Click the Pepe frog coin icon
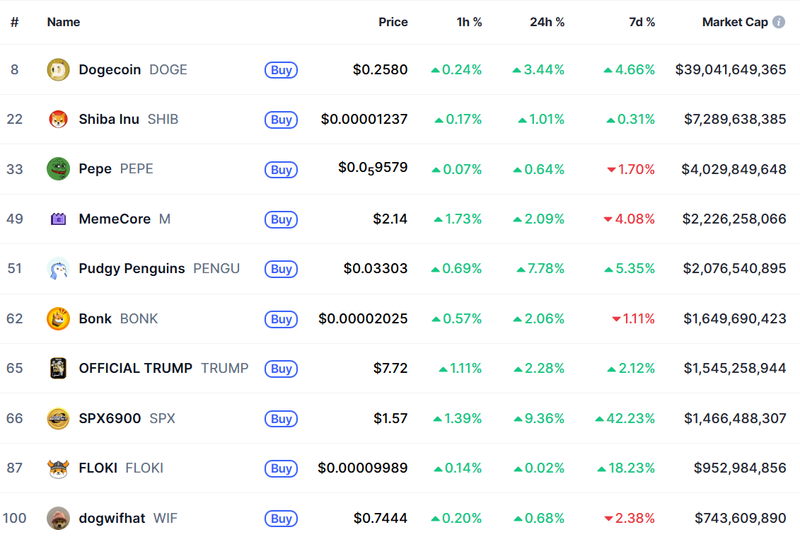The image size is (800, 537). tap(58, 169)
